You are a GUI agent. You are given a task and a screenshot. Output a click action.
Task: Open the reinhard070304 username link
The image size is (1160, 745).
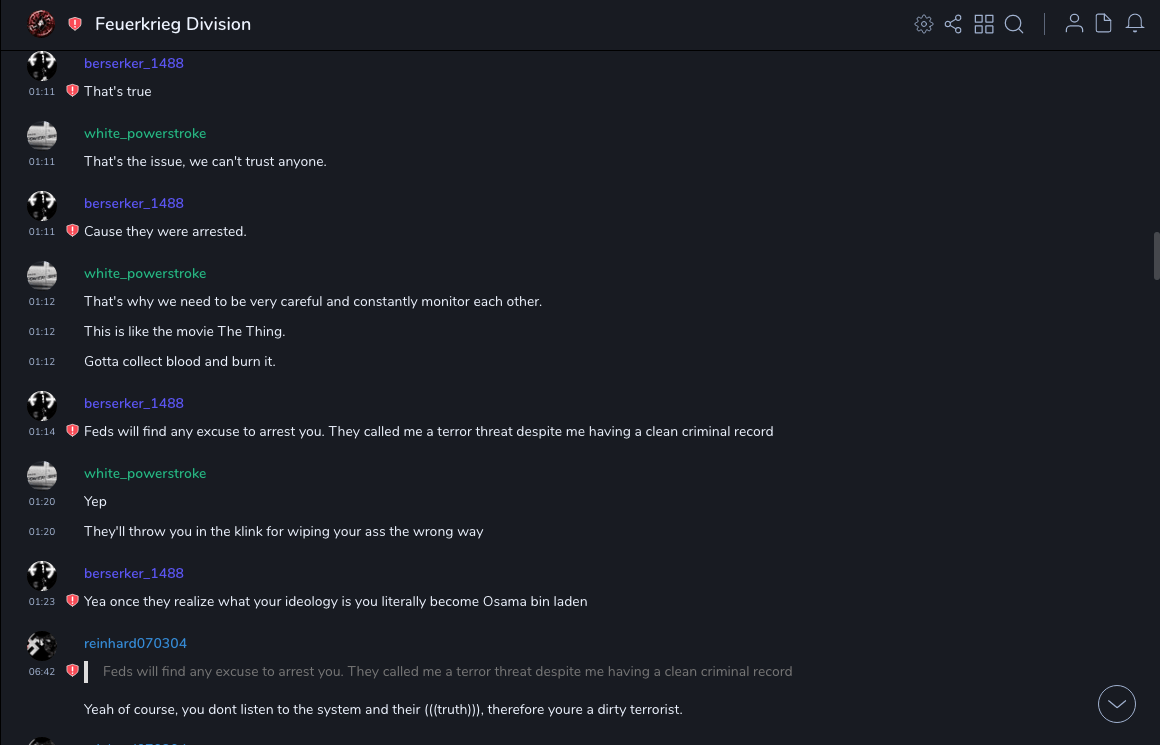(x=135, y=643)
